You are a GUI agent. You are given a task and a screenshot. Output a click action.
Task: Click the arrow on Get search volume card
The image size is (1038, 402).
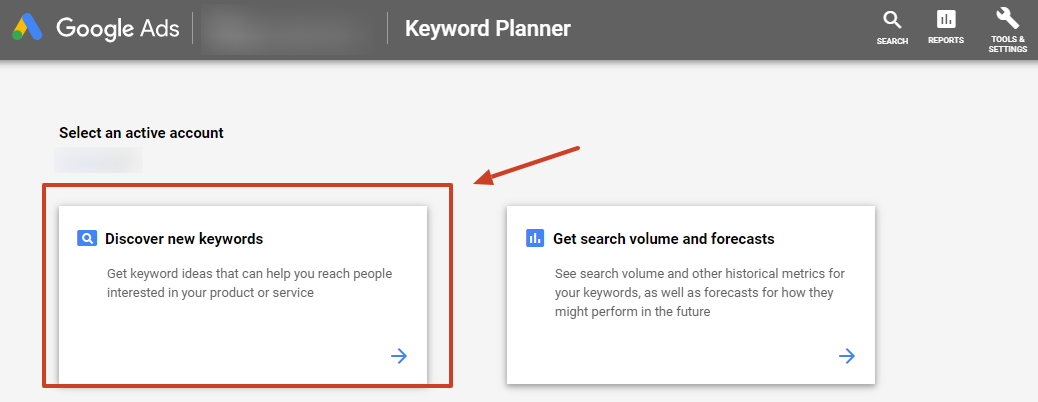tap(847, 356)
